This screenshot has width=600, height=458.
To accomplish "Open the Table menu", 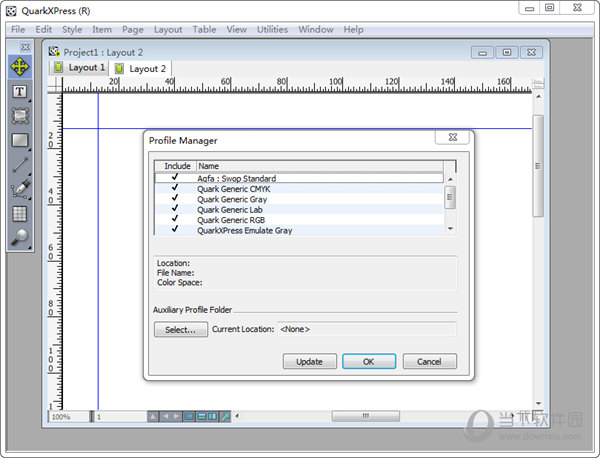I will click(204, 29).
